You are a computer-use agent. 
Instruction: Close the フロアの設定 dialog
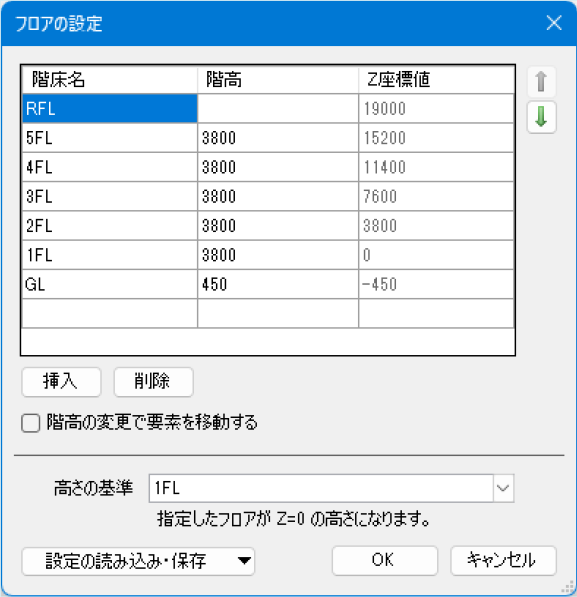click(554, 23)
